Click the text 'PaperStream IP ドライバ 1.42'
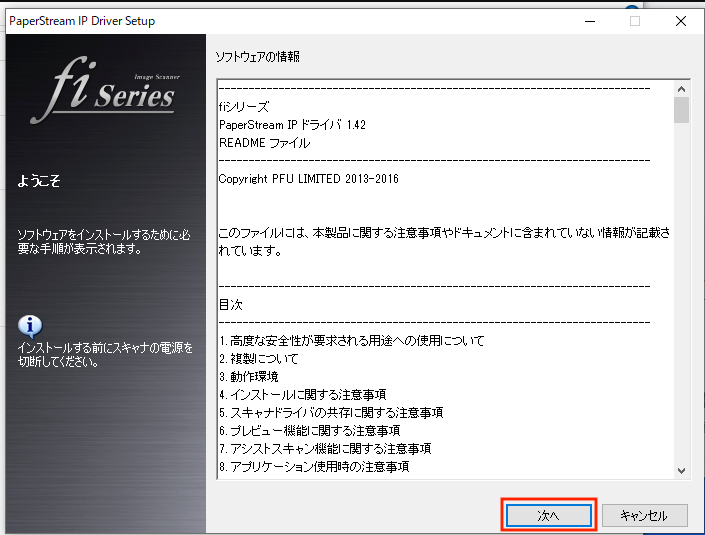Image resolution: width=705 pixels, height=535 pixels. coord(292,125)
